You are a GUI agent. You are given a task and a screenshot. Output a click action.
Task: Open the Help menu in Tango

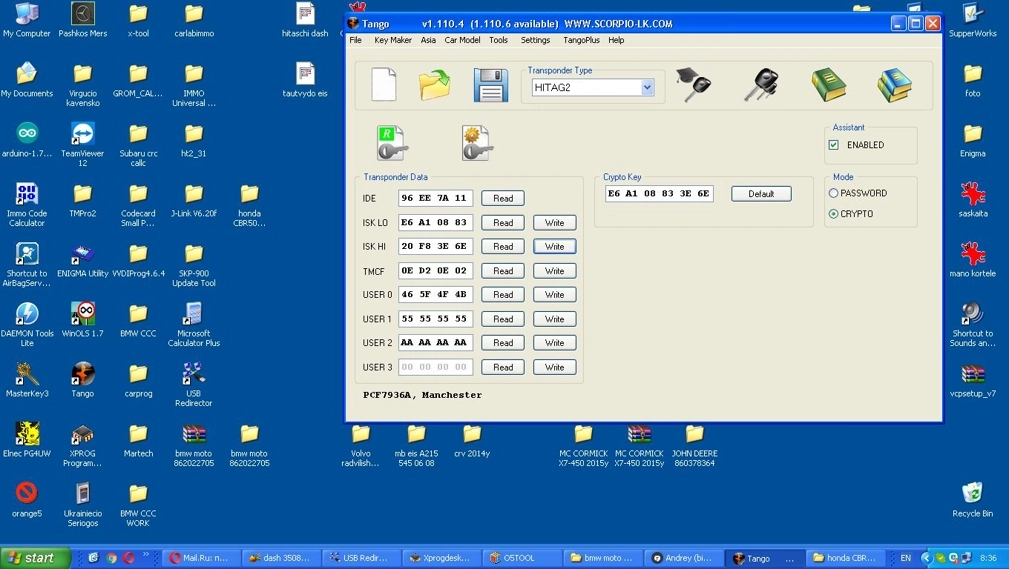616,40
